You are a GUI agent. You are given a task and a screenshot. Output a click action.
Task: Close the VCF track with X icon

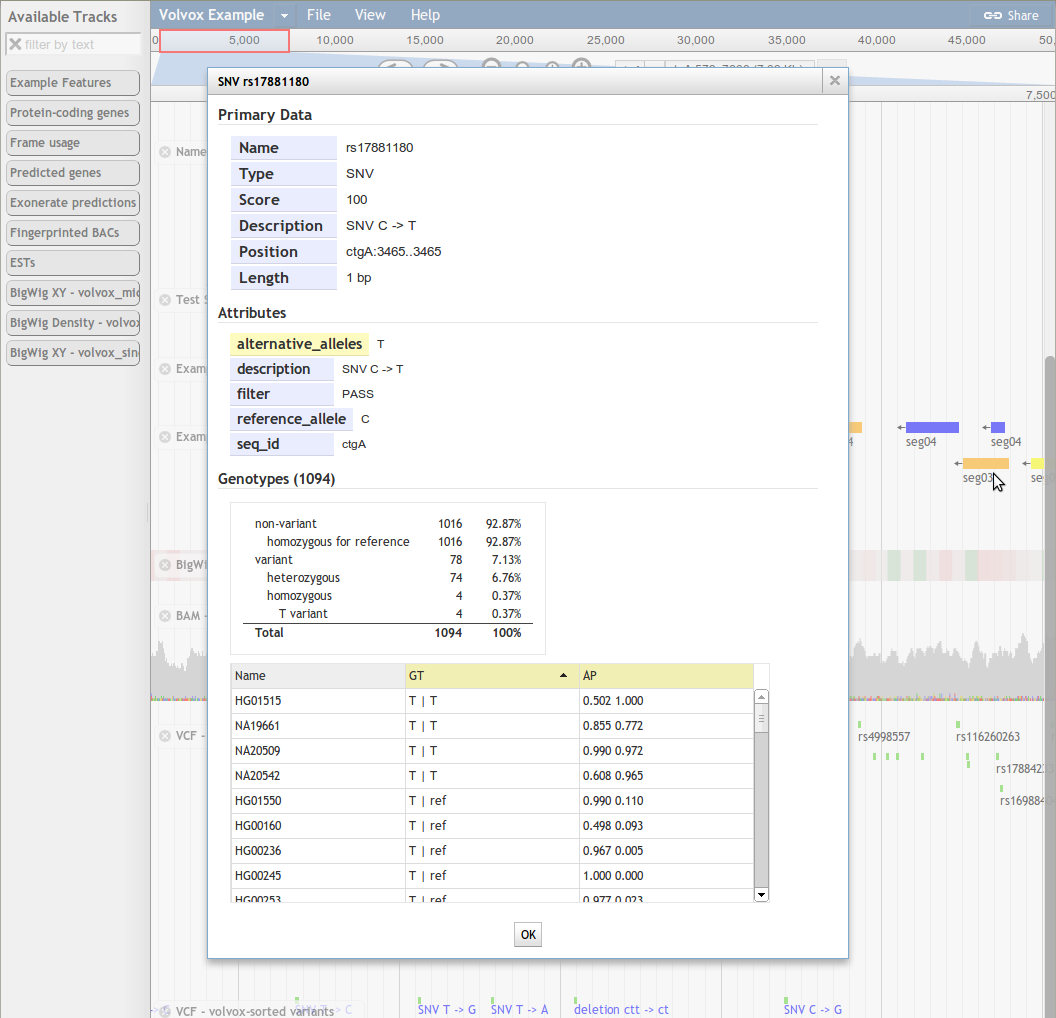(165, 736)
